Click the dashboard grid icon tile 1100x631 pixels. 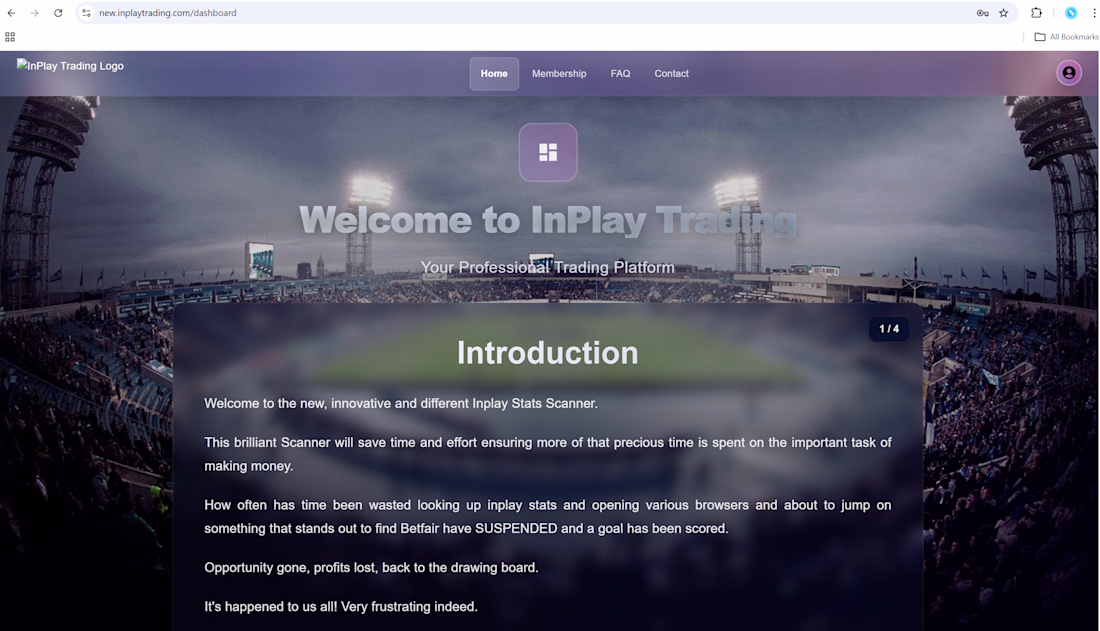pyautogui.click(x=548, y=152)
